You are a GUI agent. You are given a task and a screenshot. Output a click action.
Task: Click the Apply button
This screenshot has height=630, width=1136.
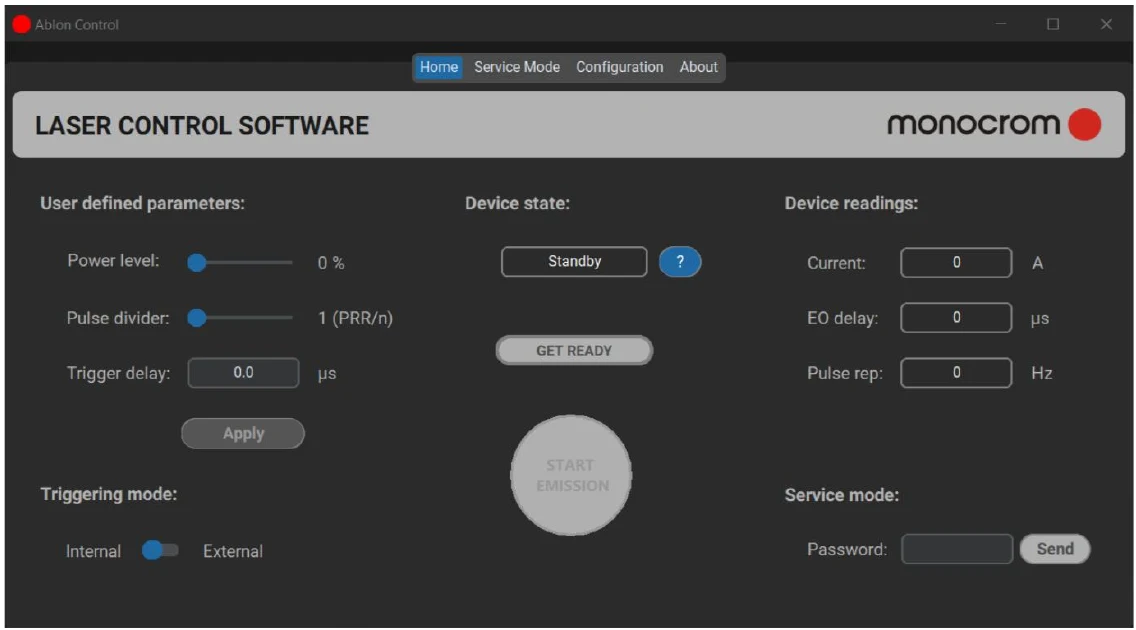[x=243, y=433]
